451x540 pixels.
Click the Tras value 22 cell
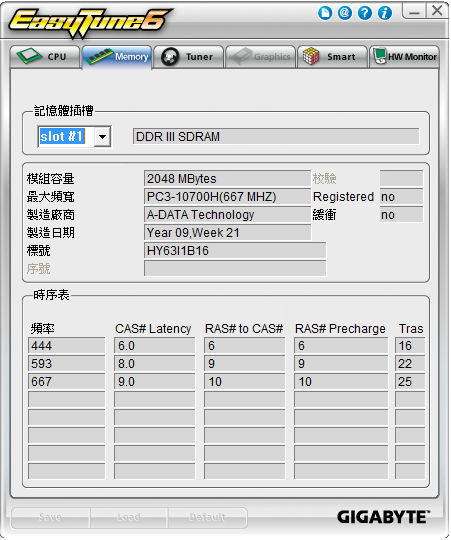click(x=410, y=364)
